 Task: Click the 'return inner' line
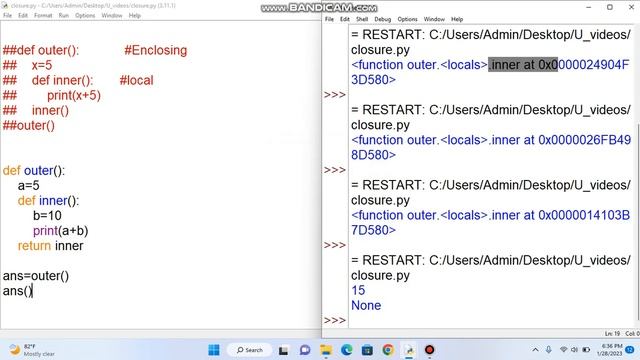tap(50, 246)
